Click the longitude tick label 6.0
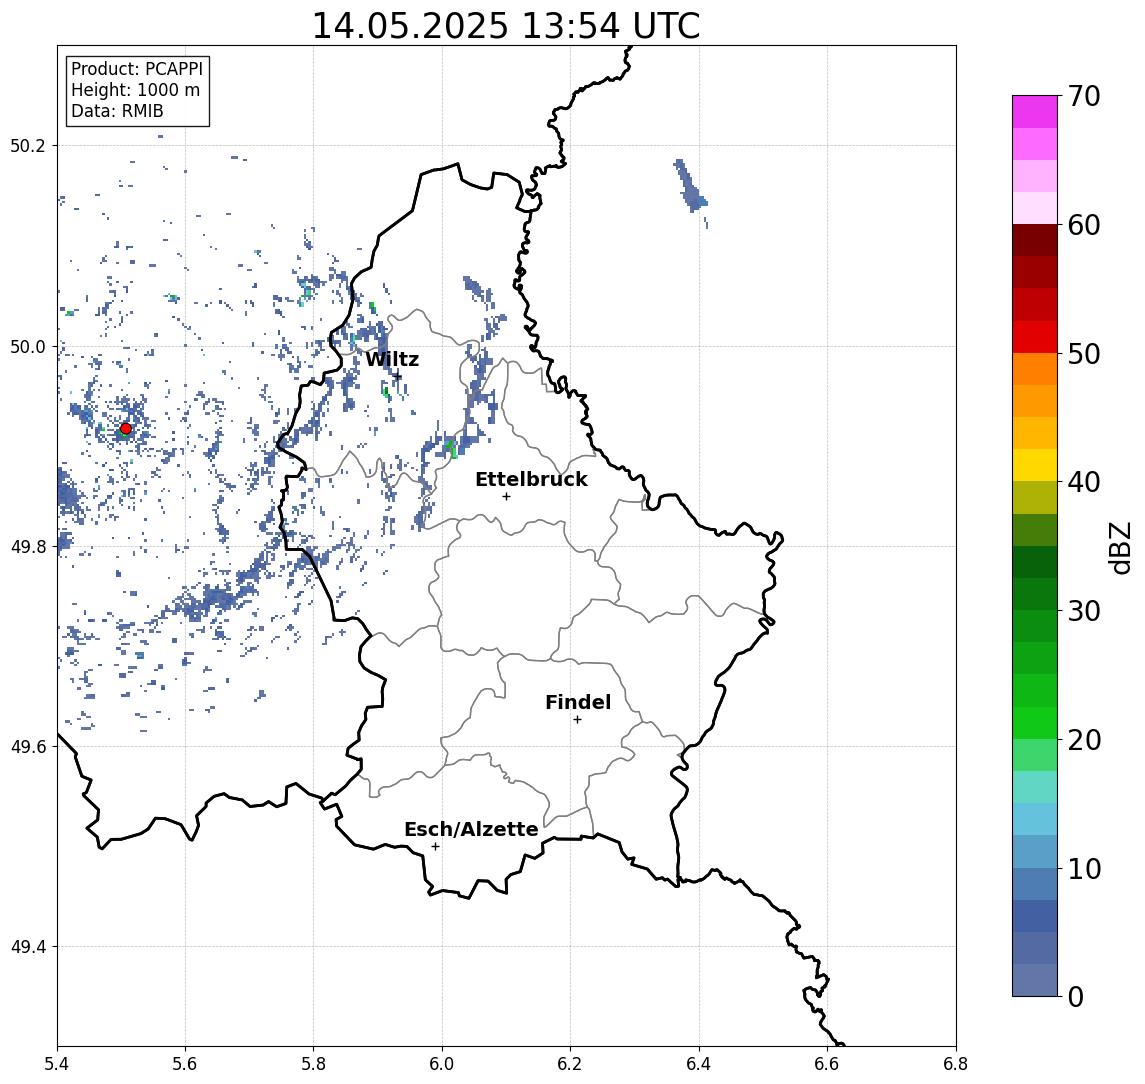Image resolution: width=1145 pixels, height=1084 pixels. click(x=442, y=1064)
